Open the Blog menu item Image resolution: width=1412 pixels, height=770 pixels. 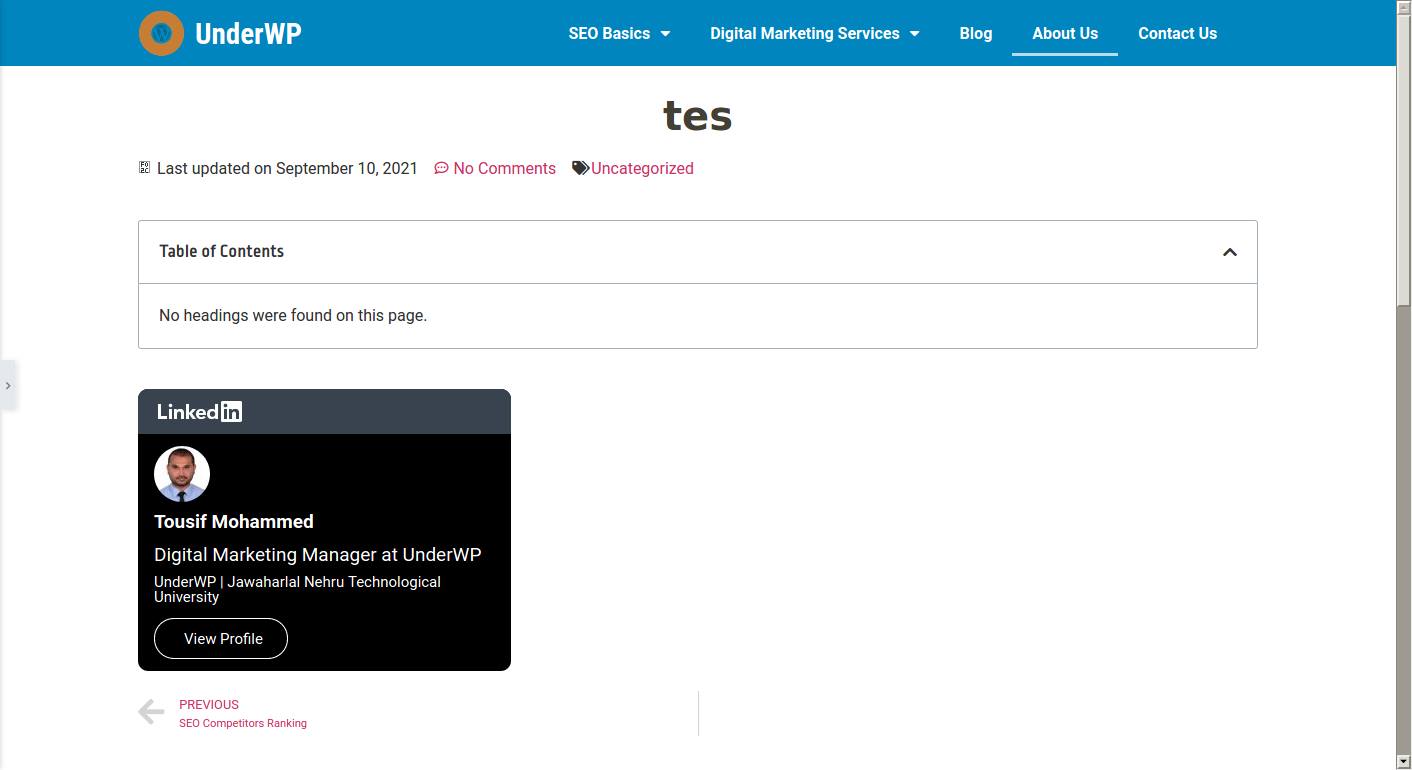coord(975,33)
